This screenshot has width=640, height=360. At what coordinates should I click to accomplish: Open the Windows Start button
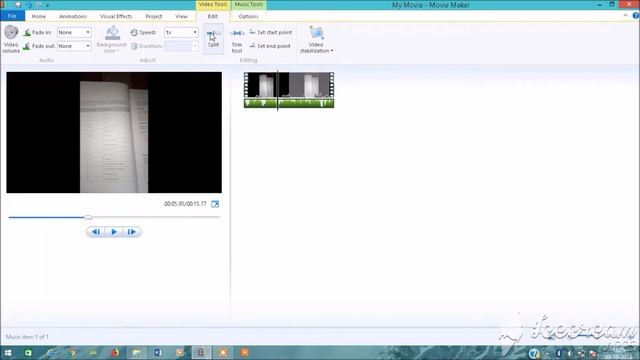[x=8, y=352]
